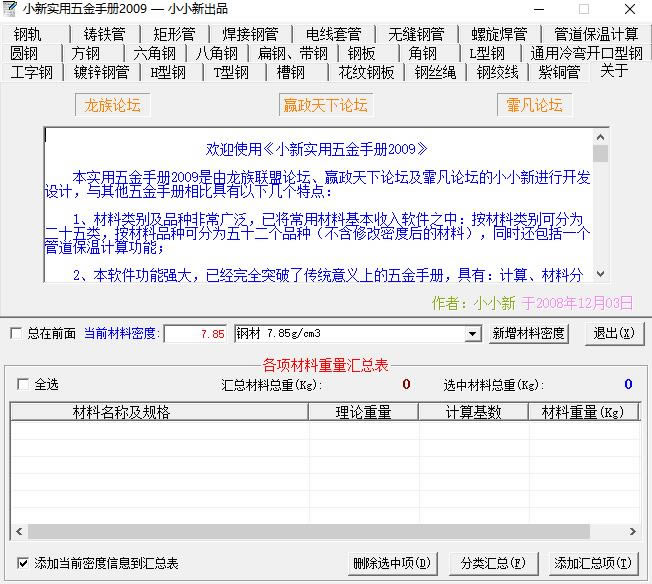The image size is (652, 584).
Task: Uncheck 添加当前密度信息到汇总表
Action: click(23, 564)
